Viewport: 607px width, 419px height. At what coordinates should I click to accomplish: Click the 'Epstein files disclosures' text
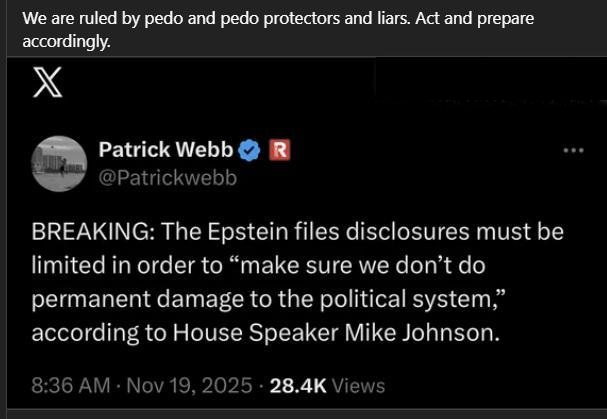coord(339,232)
